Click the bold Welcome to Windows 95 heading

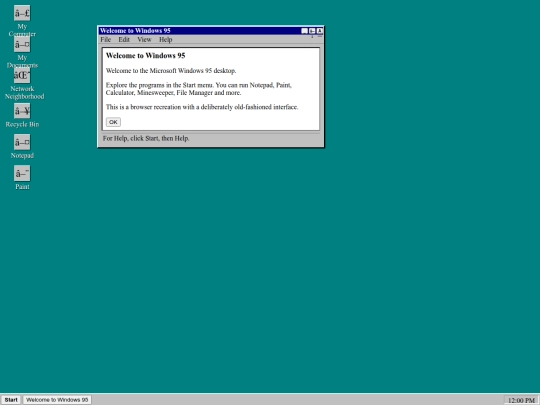[146, 55]
